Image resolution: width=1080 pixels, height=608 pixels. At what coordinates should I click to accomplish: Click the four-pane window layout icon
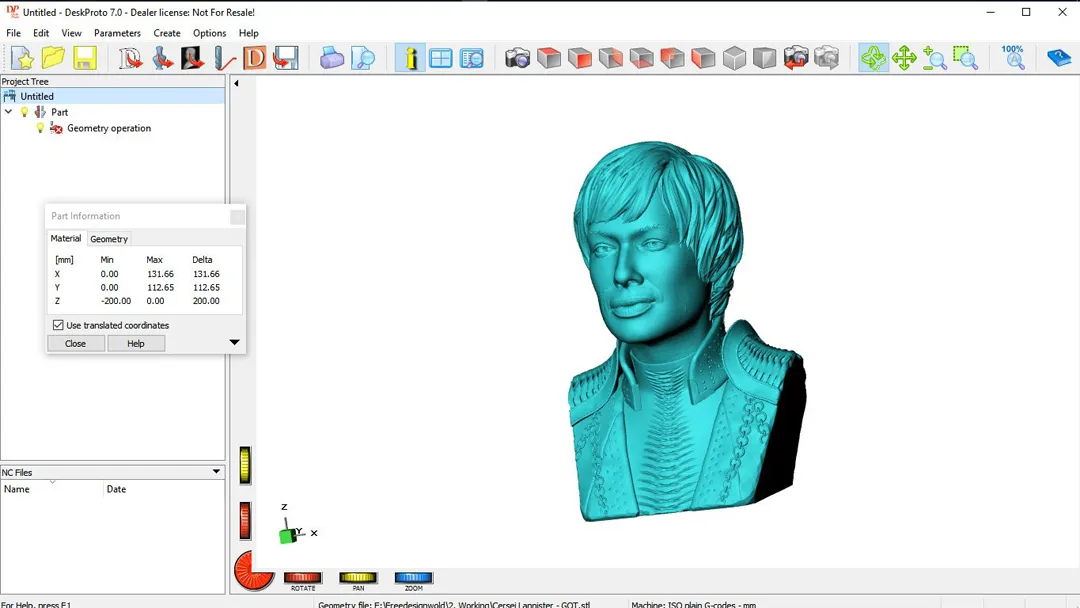[x=441, y=58]
